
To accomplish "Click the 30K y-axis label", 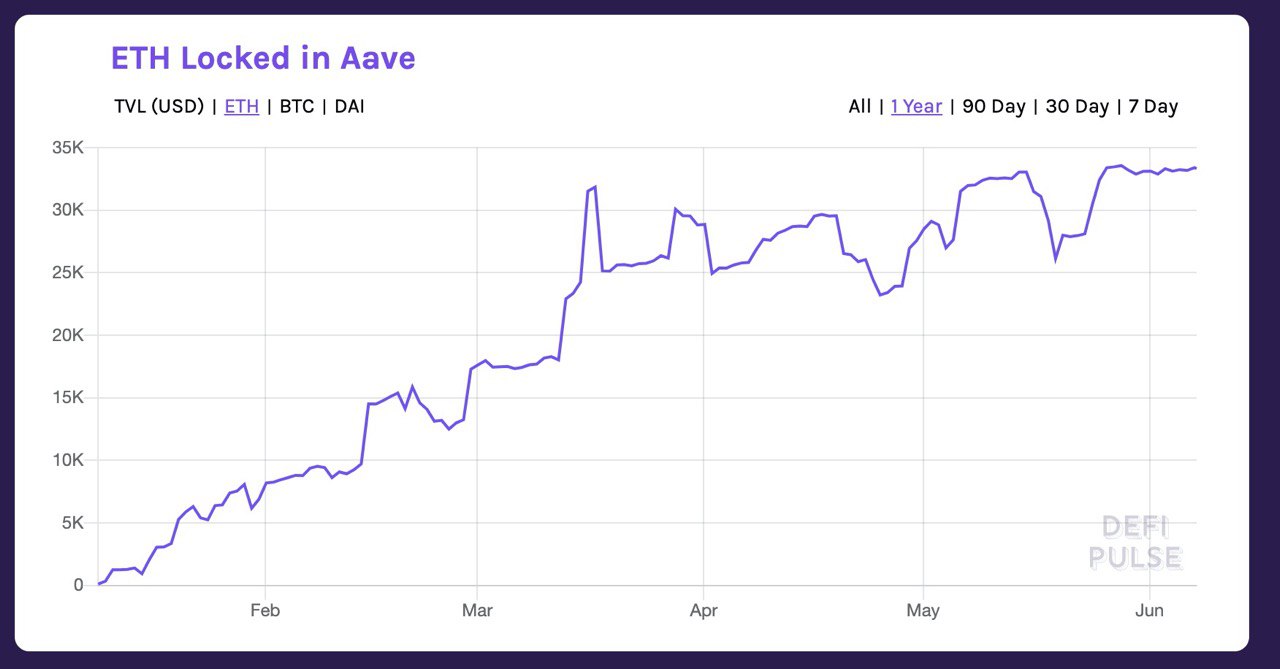I will click(68, 210).
